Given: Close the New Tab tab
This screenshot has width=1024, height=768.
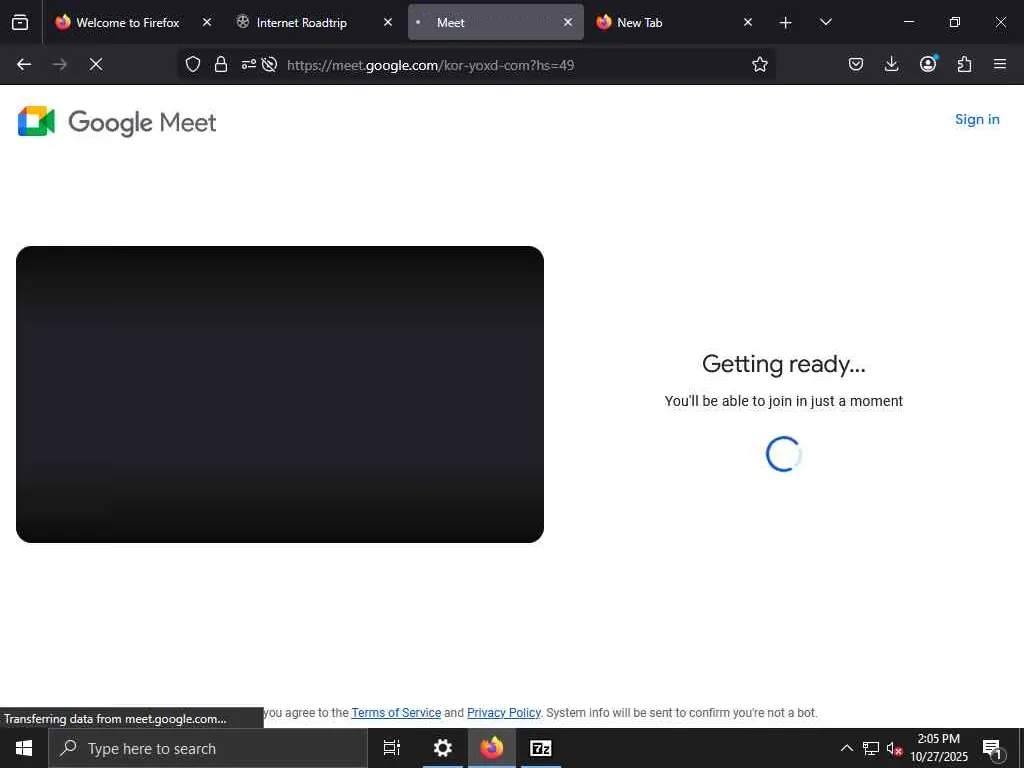Looking at the screenshot, I should (748, 22).
